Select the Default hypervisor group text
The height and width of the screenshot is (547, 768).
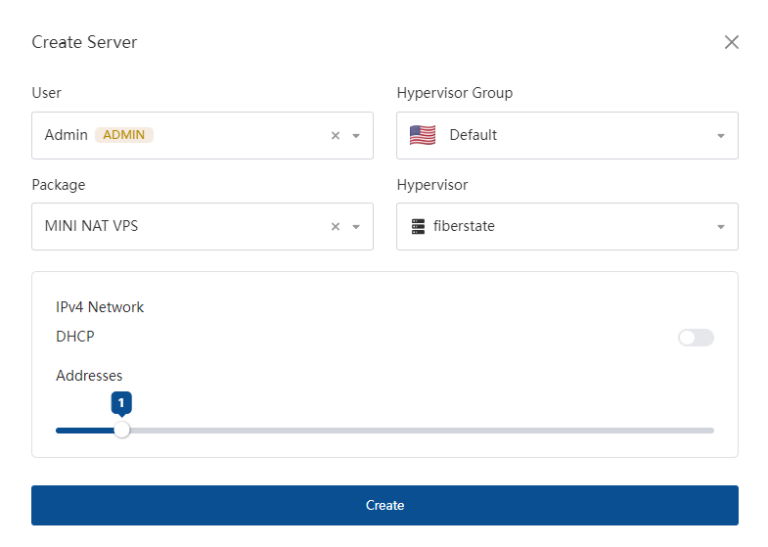pyautogui.click(x=473, y=135)
